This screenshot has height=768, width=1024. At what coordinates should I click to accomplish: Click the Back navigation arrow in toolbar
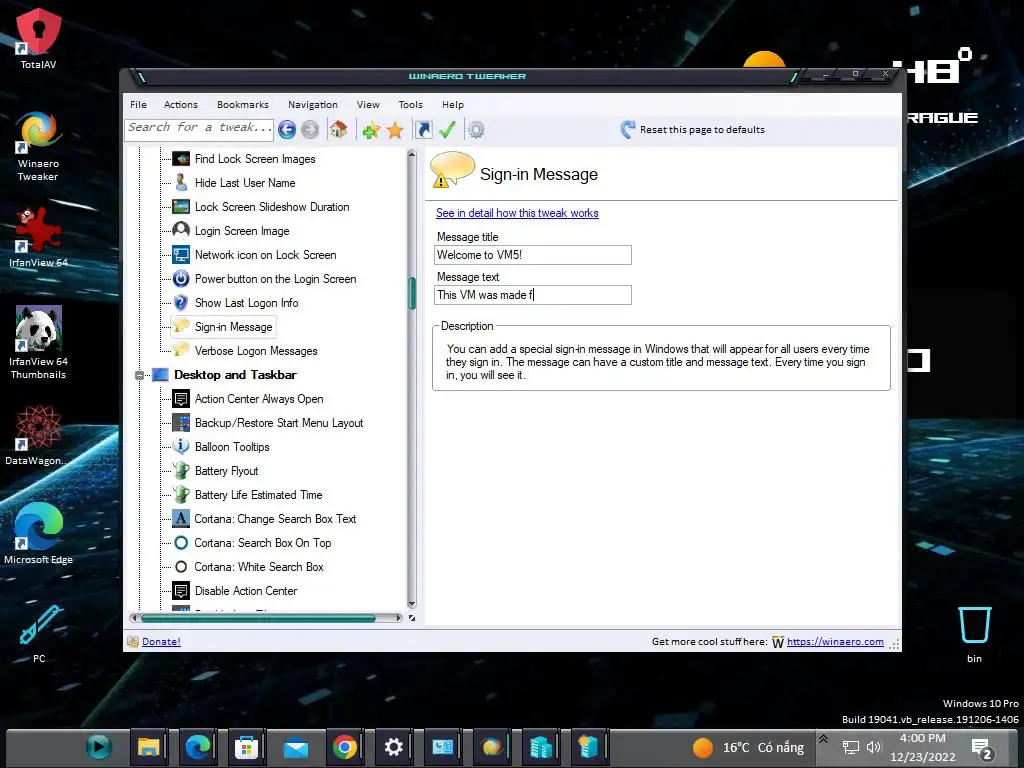tap(287, 129)
